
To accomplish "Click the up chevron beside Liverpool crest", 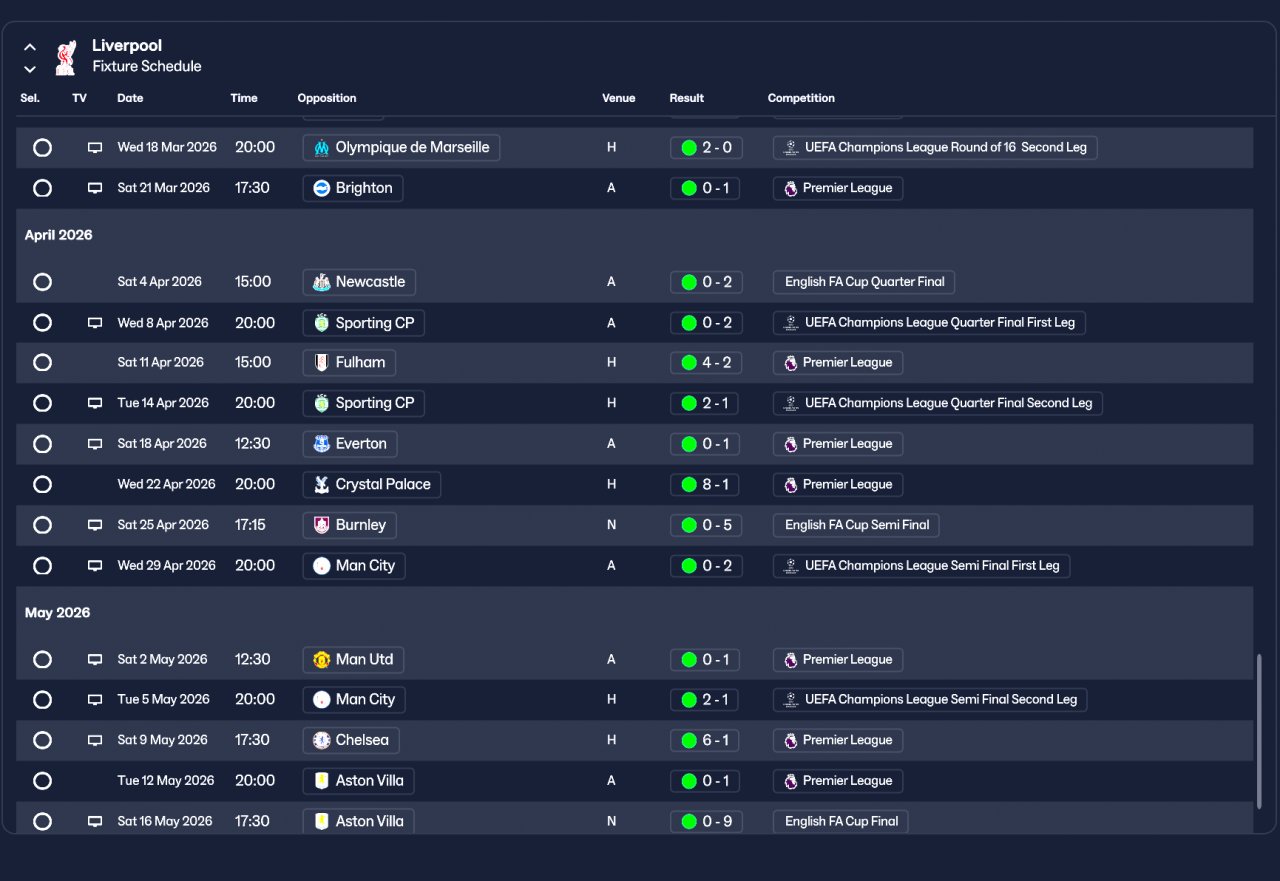I will [x=30, y=47].
